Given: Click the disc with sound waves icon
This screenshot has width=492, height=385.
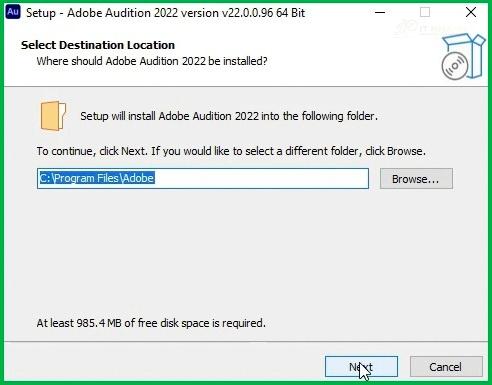Looking at the screenshot, I should click(455, 66).
